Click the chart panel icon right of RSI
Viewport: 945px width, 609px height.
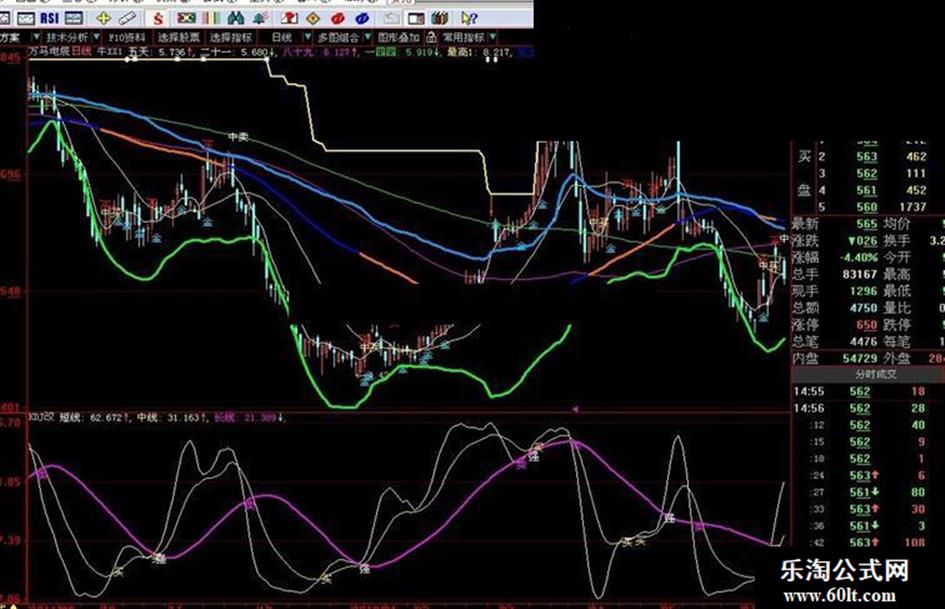point(74,18)
